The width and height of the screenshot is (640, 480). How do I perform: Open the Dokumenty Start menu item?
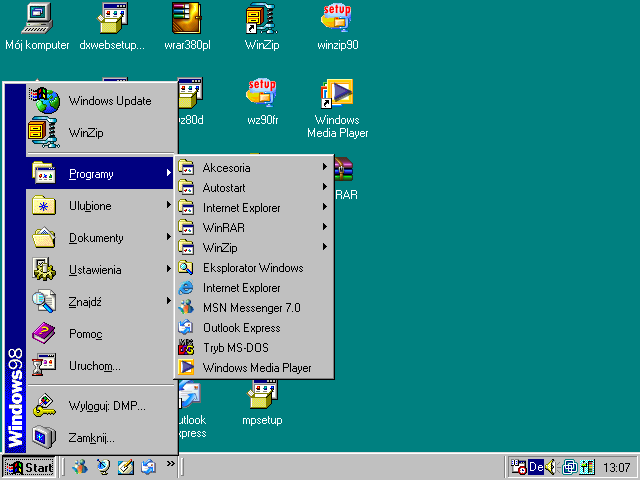pyautogui.click(x=102, y=238)
